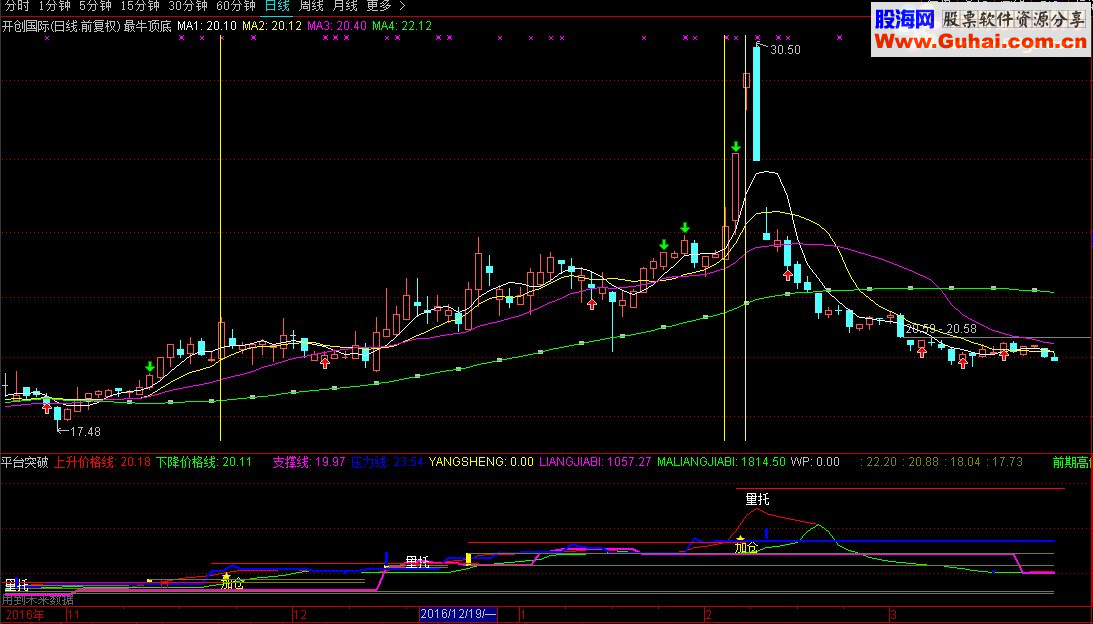
Task: Click the month 2 timeline marker
Action: click(x=709, y=615)
